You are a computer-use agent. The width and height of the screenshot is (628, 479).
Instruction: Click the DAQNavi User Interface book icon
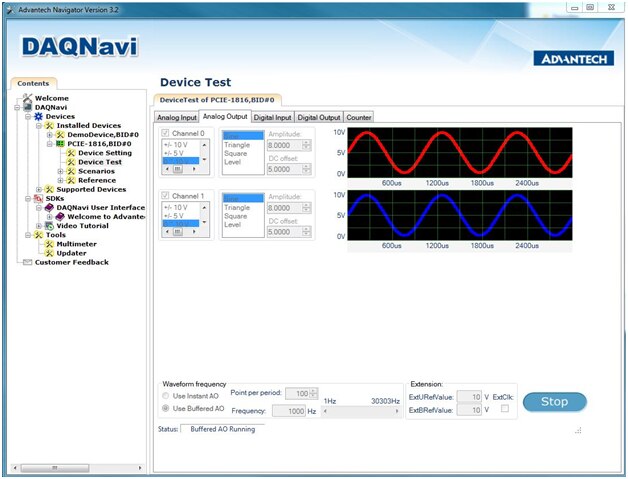click(49, 207)
